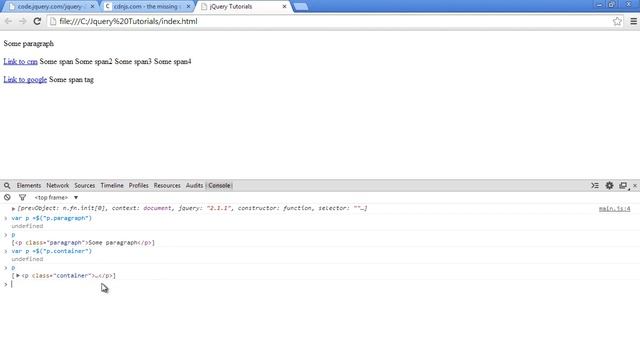This screenshot has height=360, width=640.
Task: Click the p class="paragraph" output line
Action: click(x=83, y=242)
